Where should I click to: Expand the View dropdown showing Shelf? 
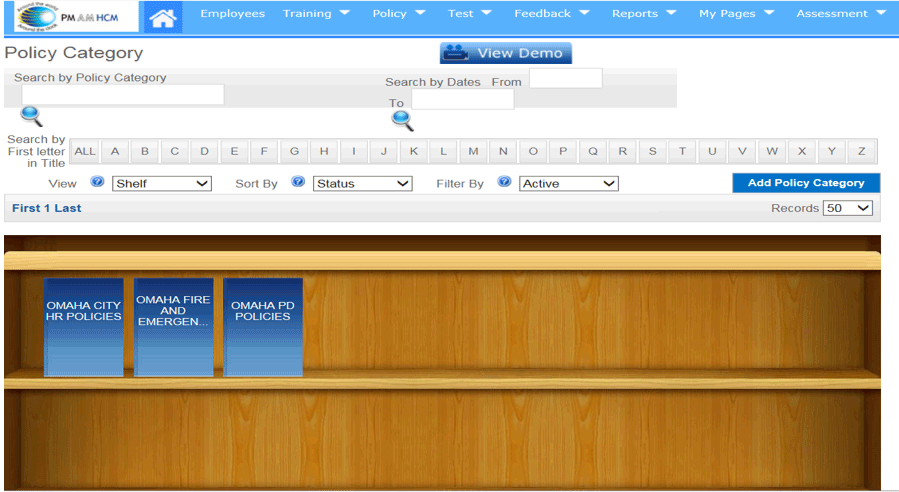pyautogui.click(x=162, y=184)
